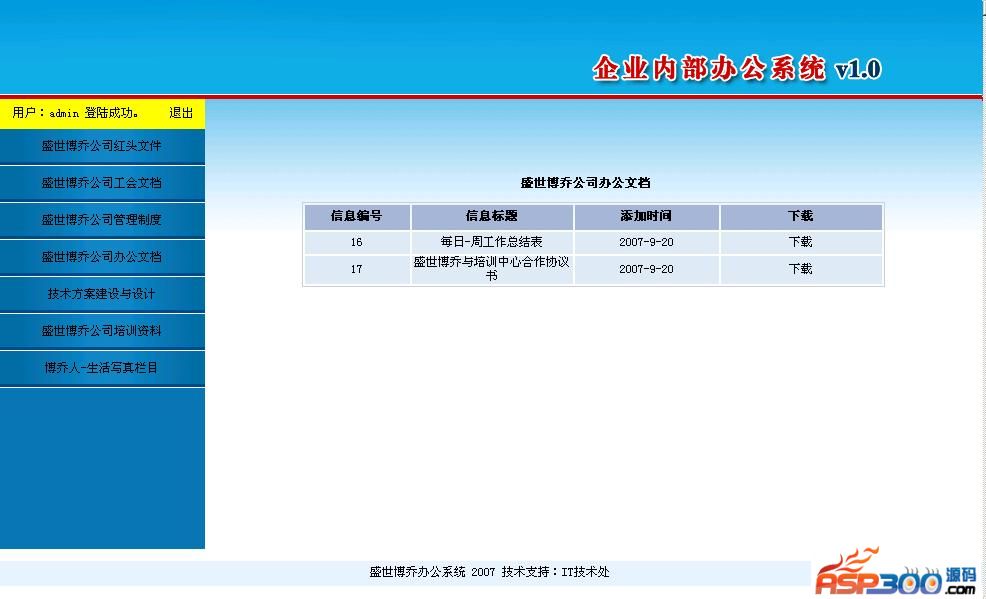The width and height of the screenshot is (986, 599).
Task: Open 盛世博乔公司红头文件 menu item
Action: click(x=101, y=146)
